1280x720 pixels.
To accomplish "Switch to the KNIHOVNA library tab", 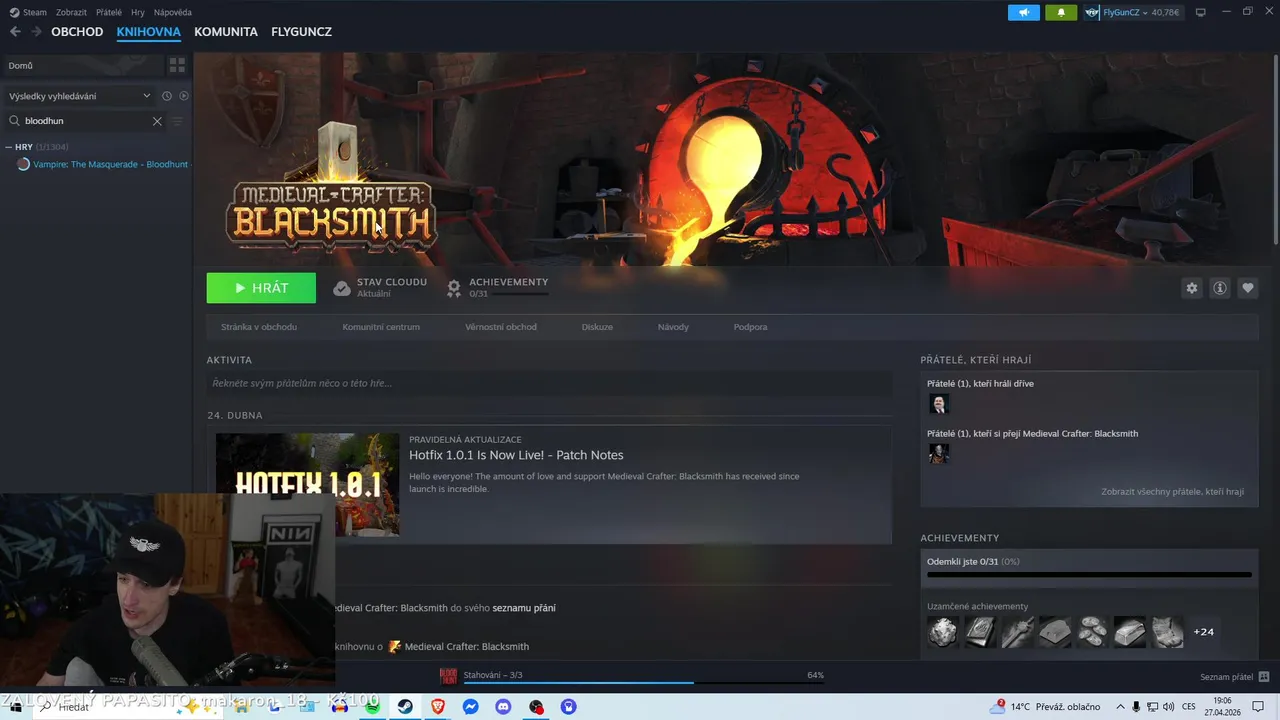I will (148, 32).
